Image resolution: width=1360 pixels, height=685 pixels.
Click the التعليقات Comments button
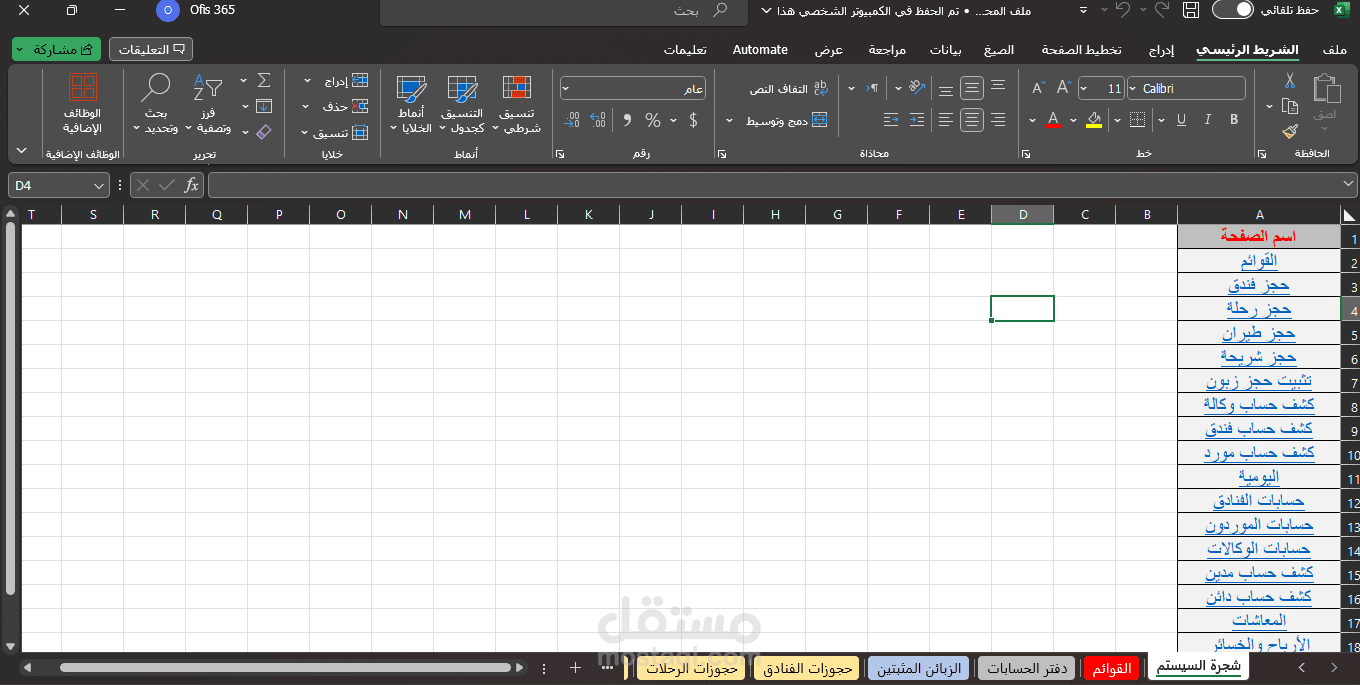150,49
